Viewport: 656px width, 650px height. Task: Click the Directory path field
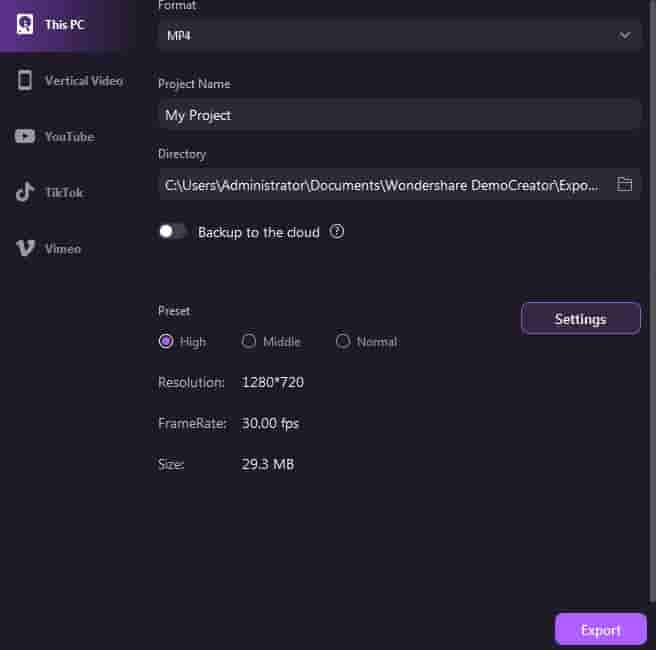pos(385,185)
